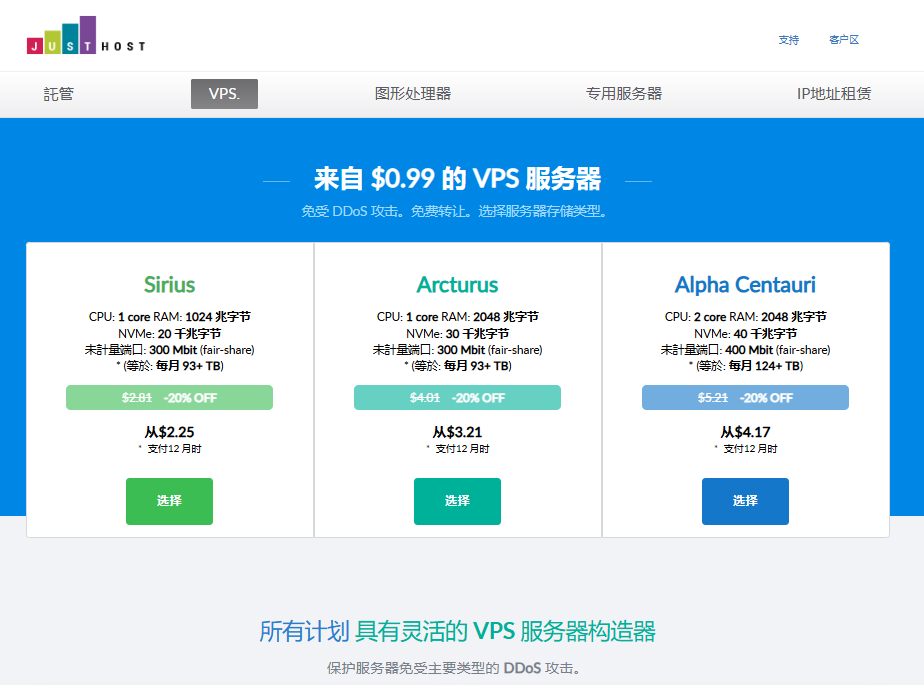Click the 从$2.25 price on Sirius
The image size is (924, 685).
tap(169, 432)
